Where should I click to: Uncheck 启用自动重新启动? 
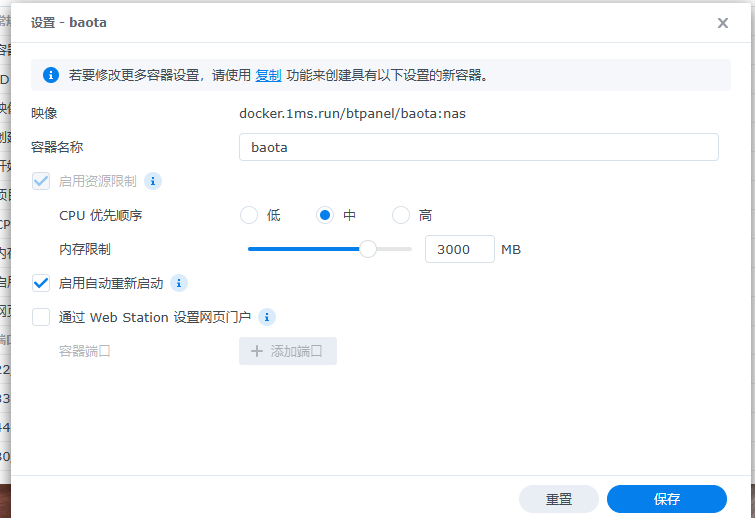pyautogui.click(x=41, y=283)
